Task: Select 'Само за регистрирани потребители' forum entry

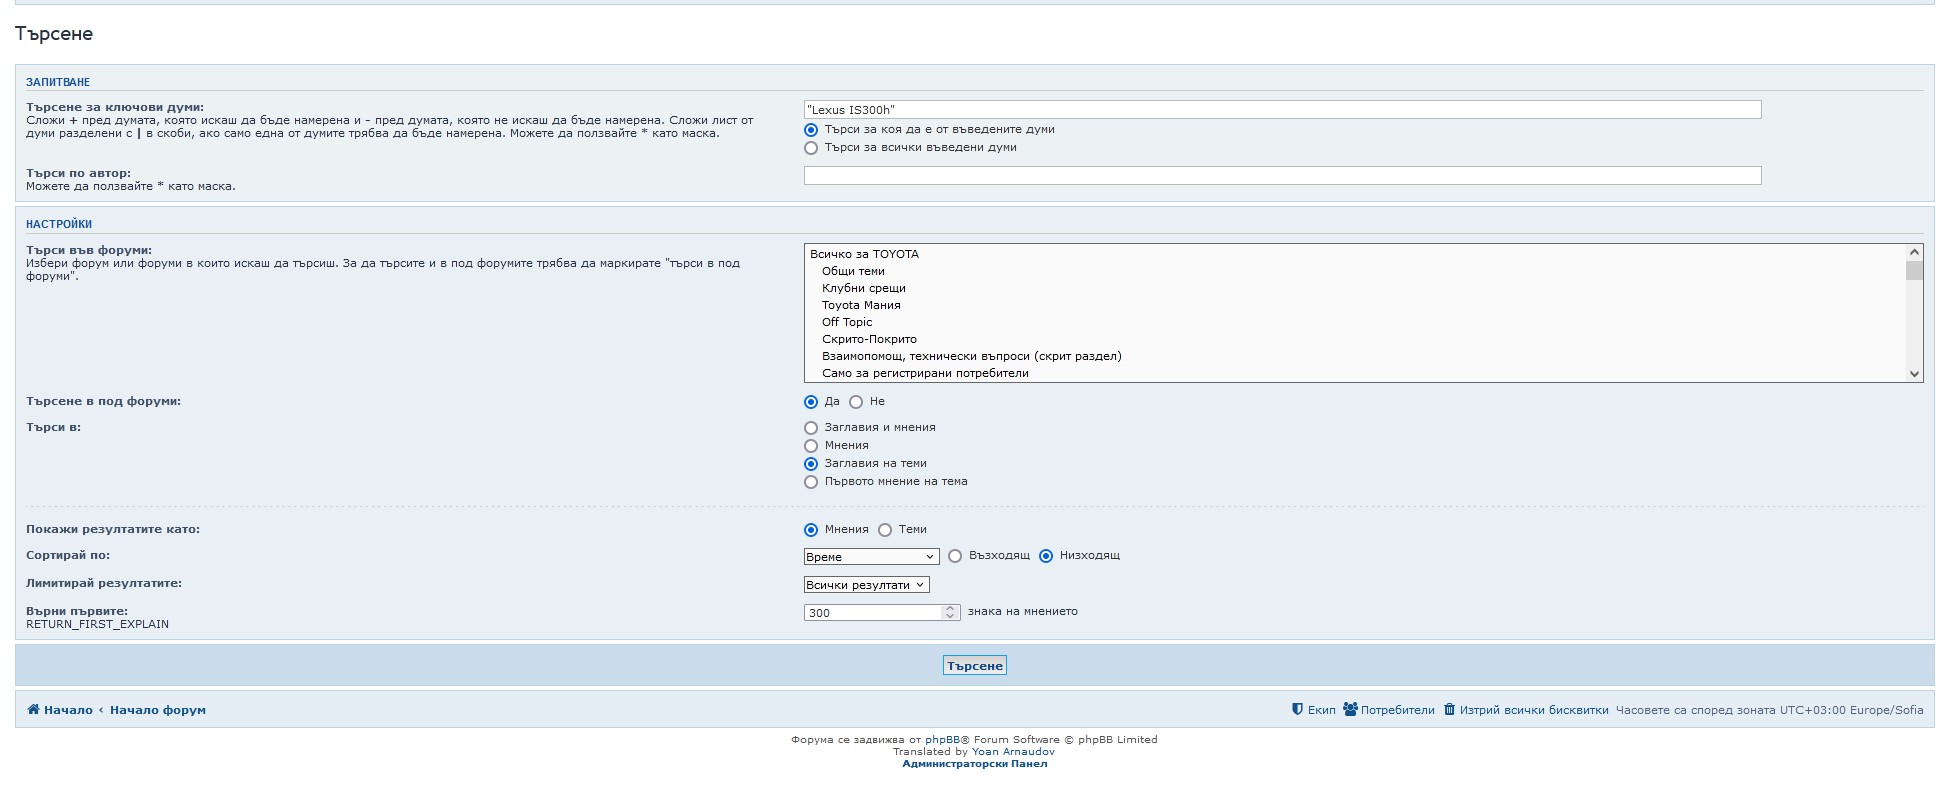Action: point(1355,373)
